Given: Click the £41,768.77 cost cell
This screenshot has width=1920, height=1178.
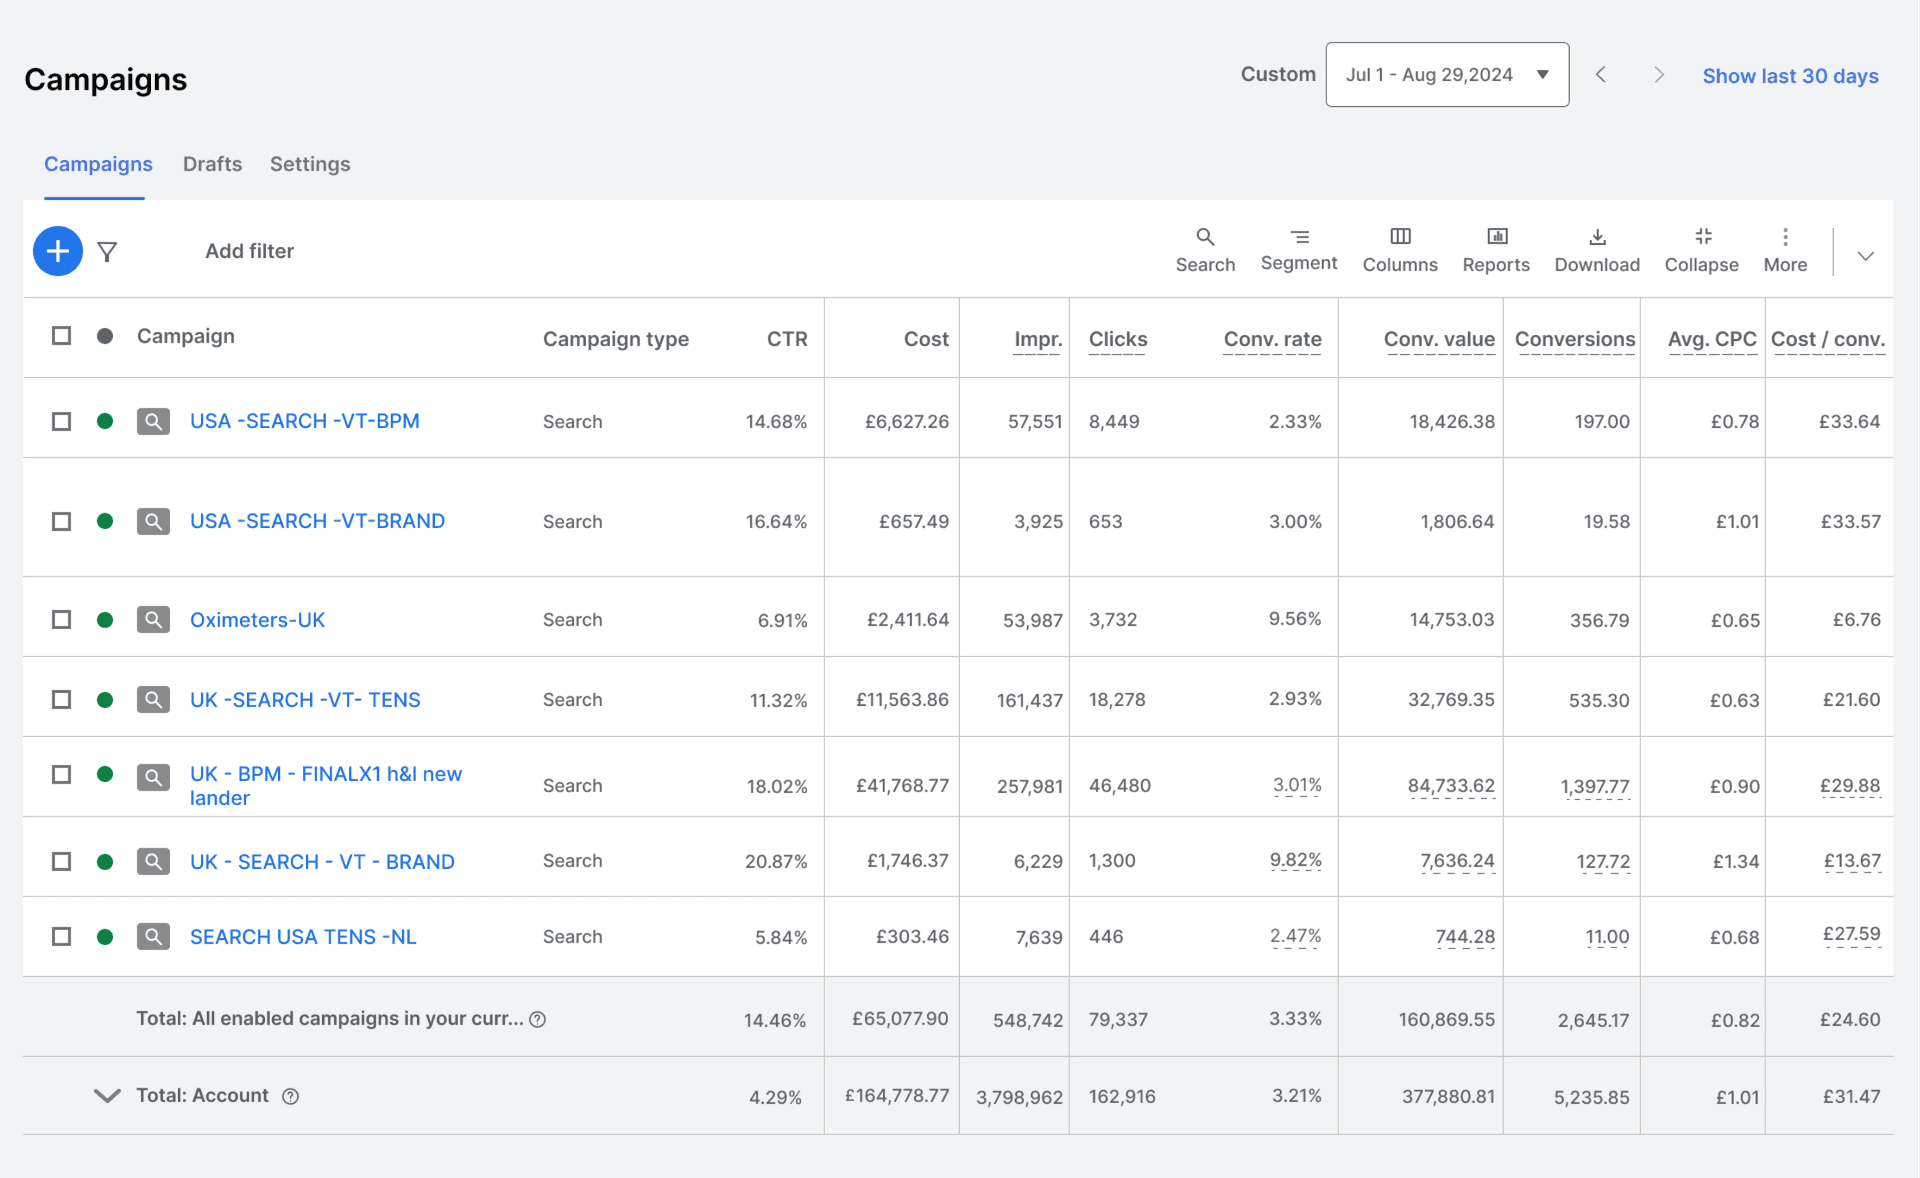Looking at the screenshot, I should pyautogui.click(x=902, y=785).
